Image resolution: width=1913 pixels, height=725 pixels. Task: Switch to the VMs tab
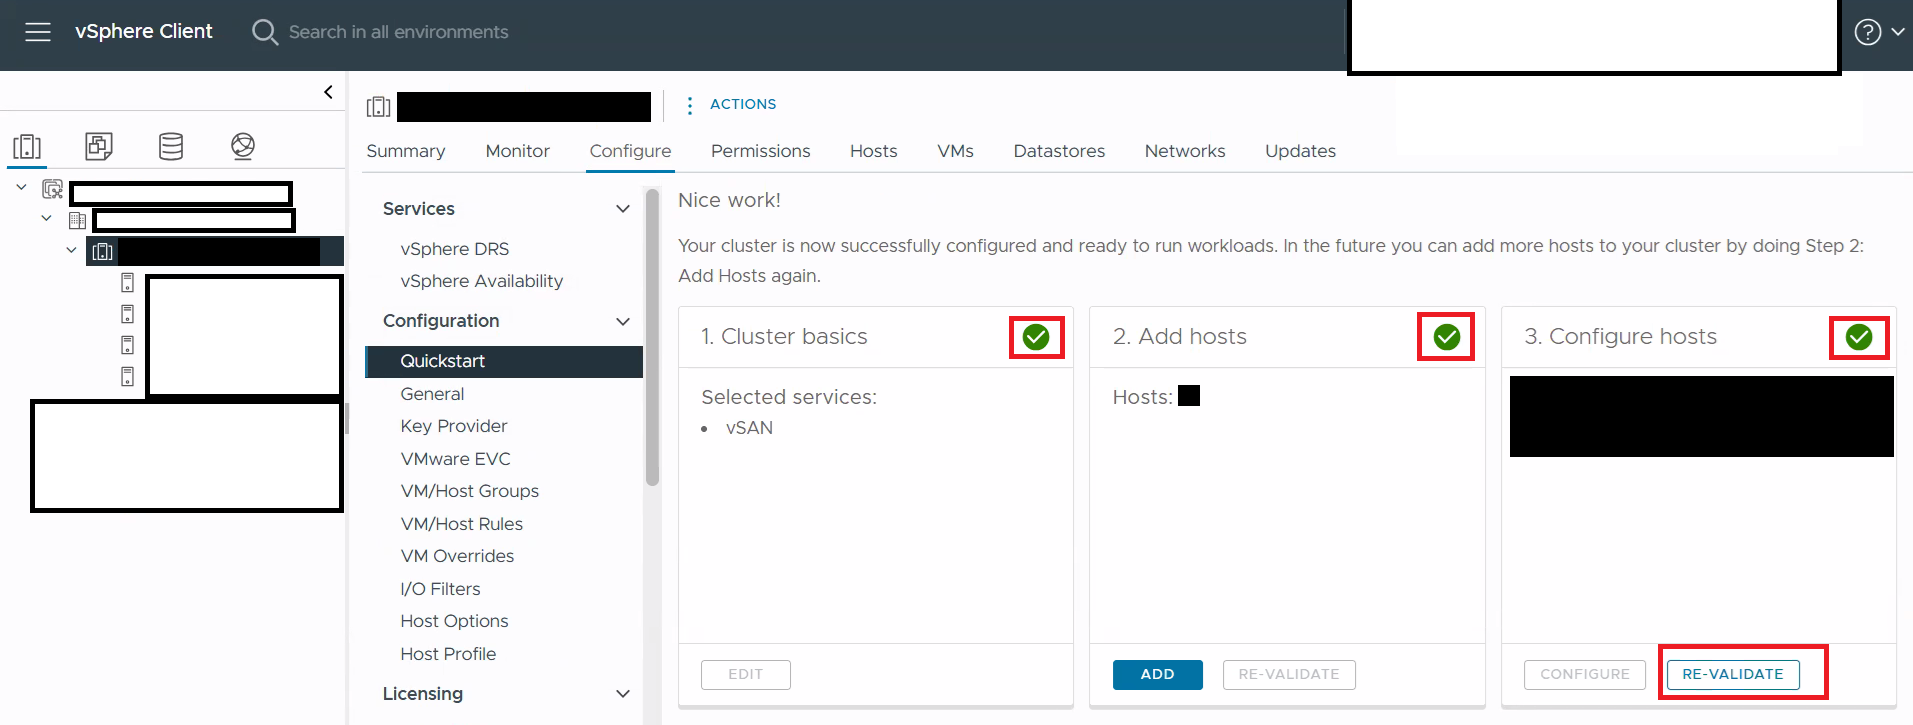point(956,151)
